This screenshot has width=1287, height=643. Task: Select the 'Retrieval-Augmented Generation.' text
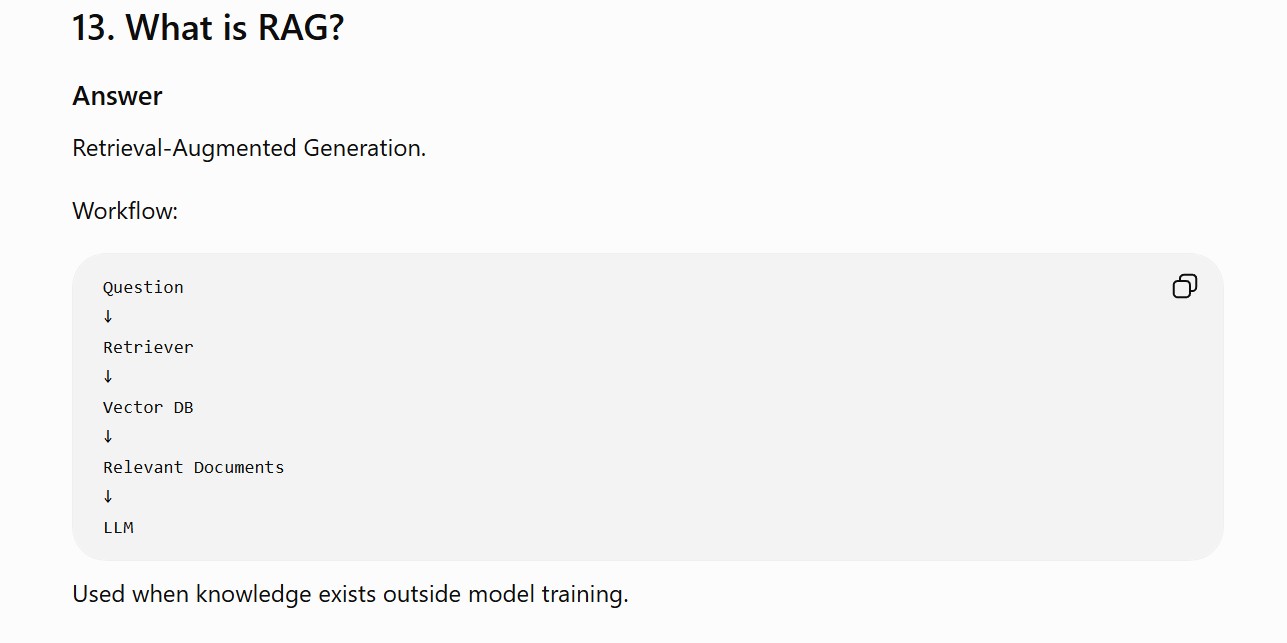pyautogui.click(x=249, y=148)
